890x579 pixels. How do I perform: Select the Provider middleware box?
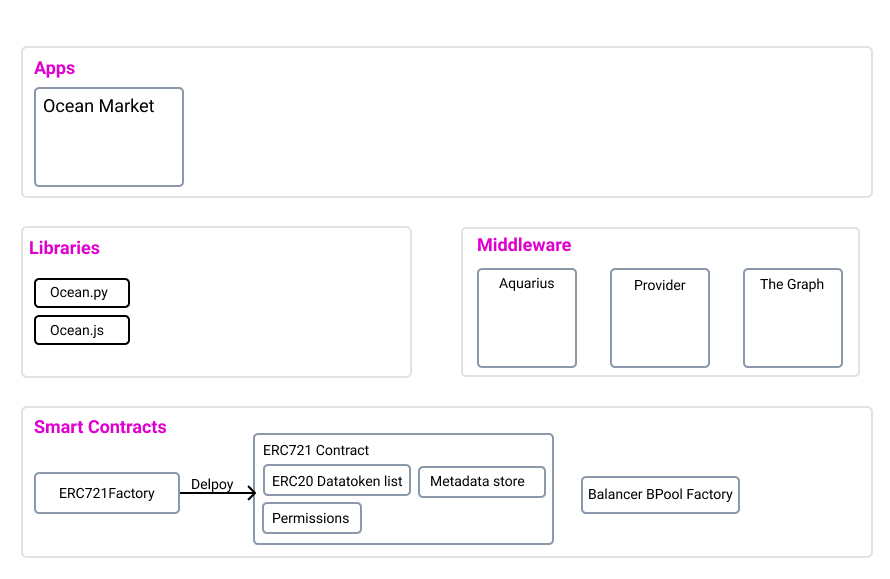(660, 318)
